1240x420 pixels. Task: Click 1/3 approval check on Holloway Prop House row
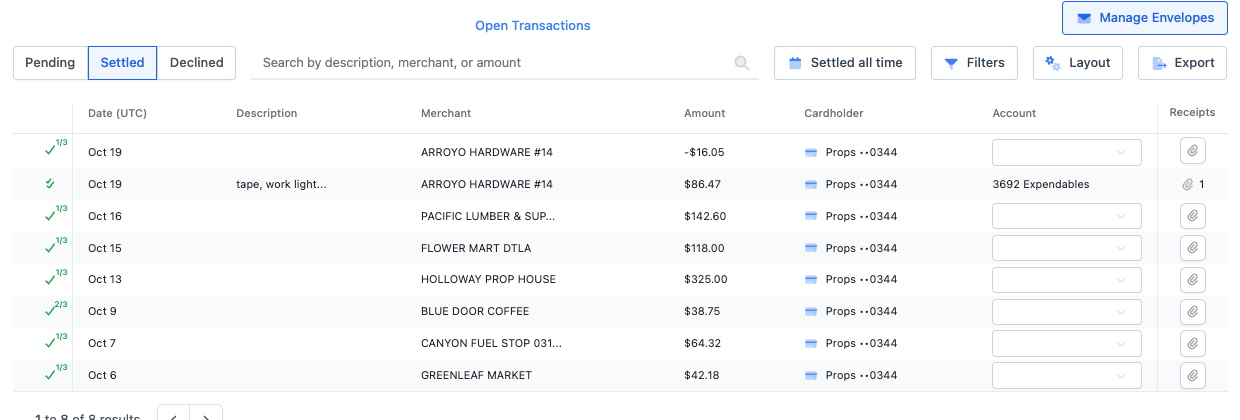click(x=55, y=277)
